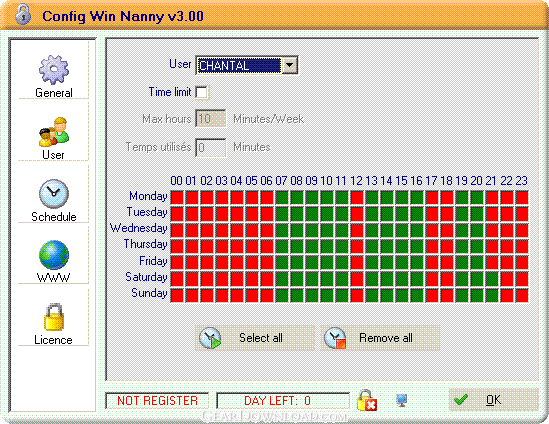Open the General settings gear icon

pos(54,70)
